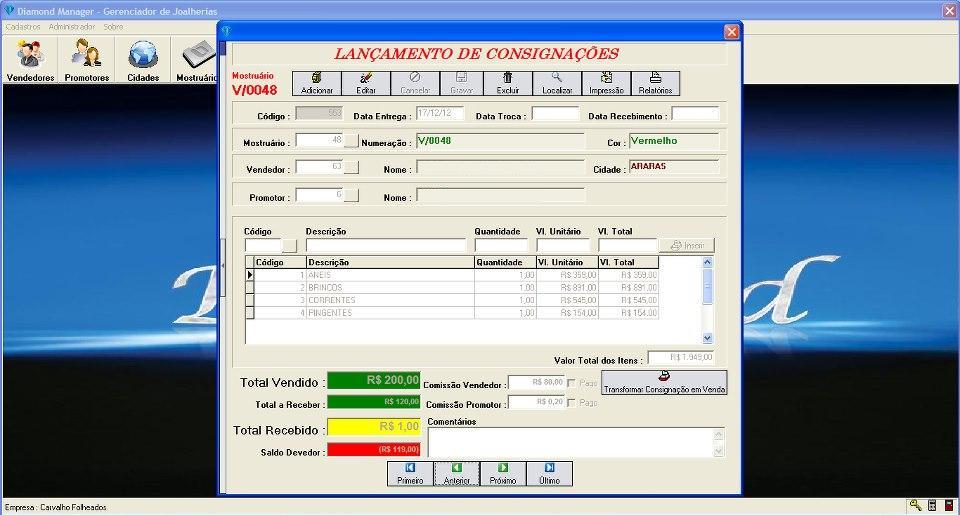Open the Localizar search tool
This screenshot has height=515, width=960.
coord(557,83)
